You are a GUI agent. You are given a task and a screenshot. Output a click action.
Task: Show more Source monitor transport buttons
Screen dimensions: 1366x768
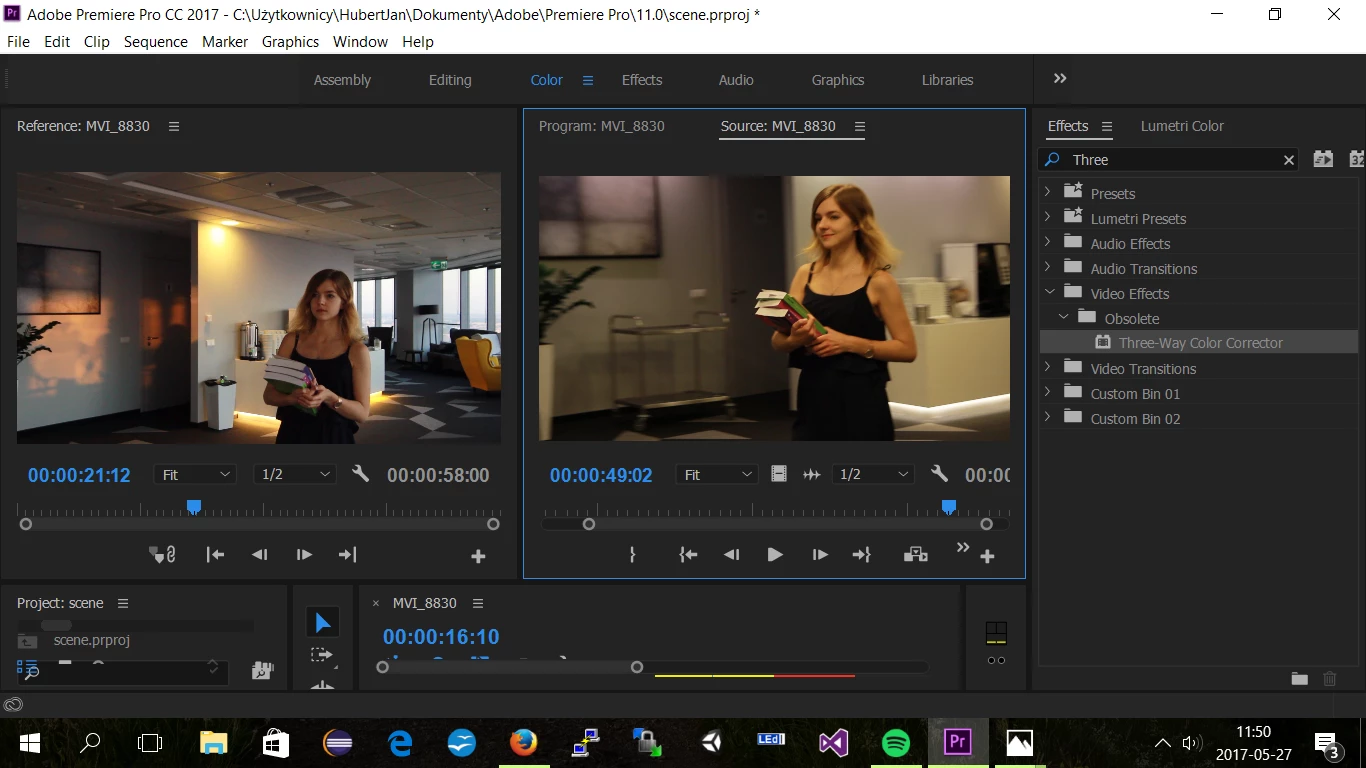[x=963, y=547]
